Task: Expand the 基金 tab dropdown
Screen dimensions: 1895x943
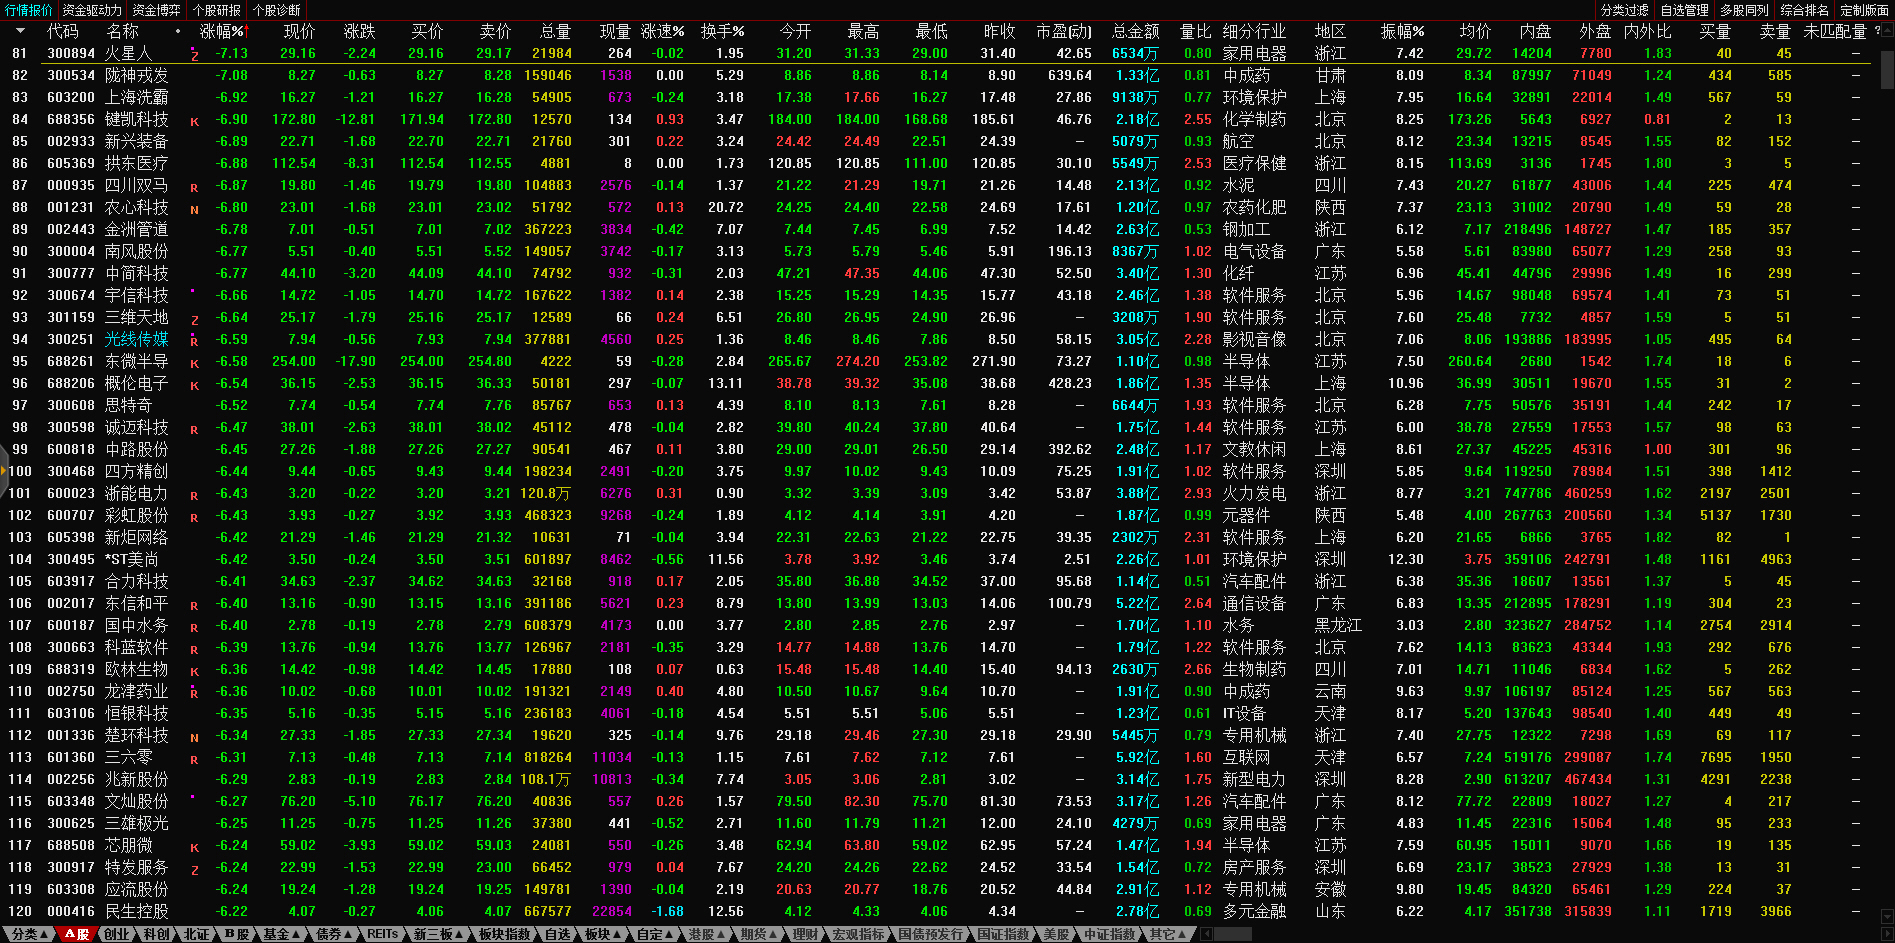Action: click(281, 934)
